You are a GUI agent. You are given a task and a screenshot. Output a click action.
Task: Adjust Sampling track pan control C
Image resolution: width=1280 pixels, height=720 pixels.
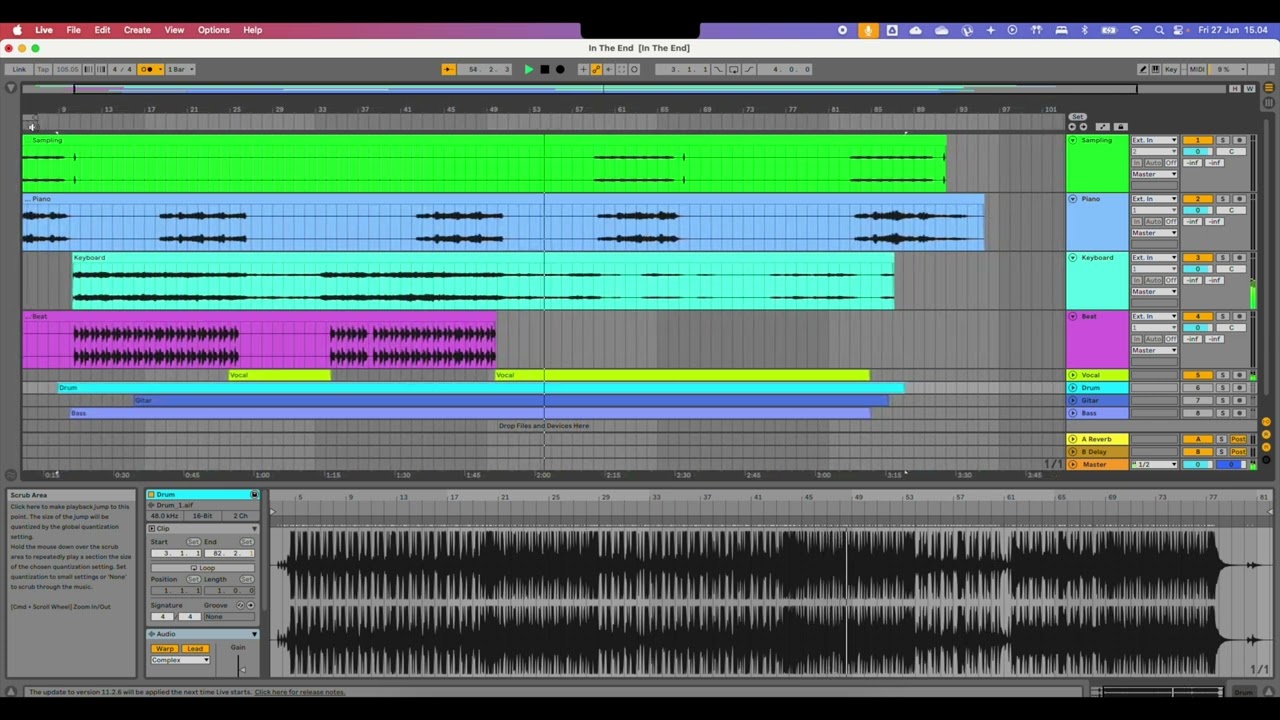(x=1231, y=151)
